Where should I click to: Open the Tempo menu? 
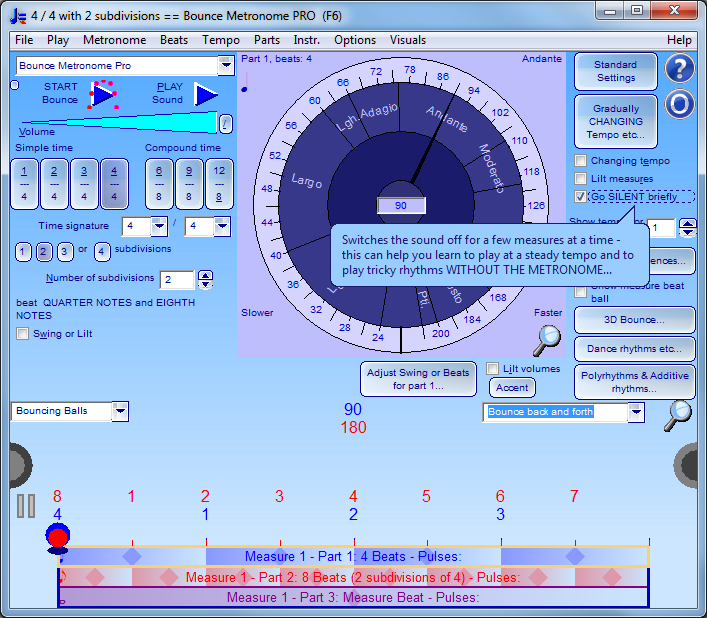tap(220, 40)
